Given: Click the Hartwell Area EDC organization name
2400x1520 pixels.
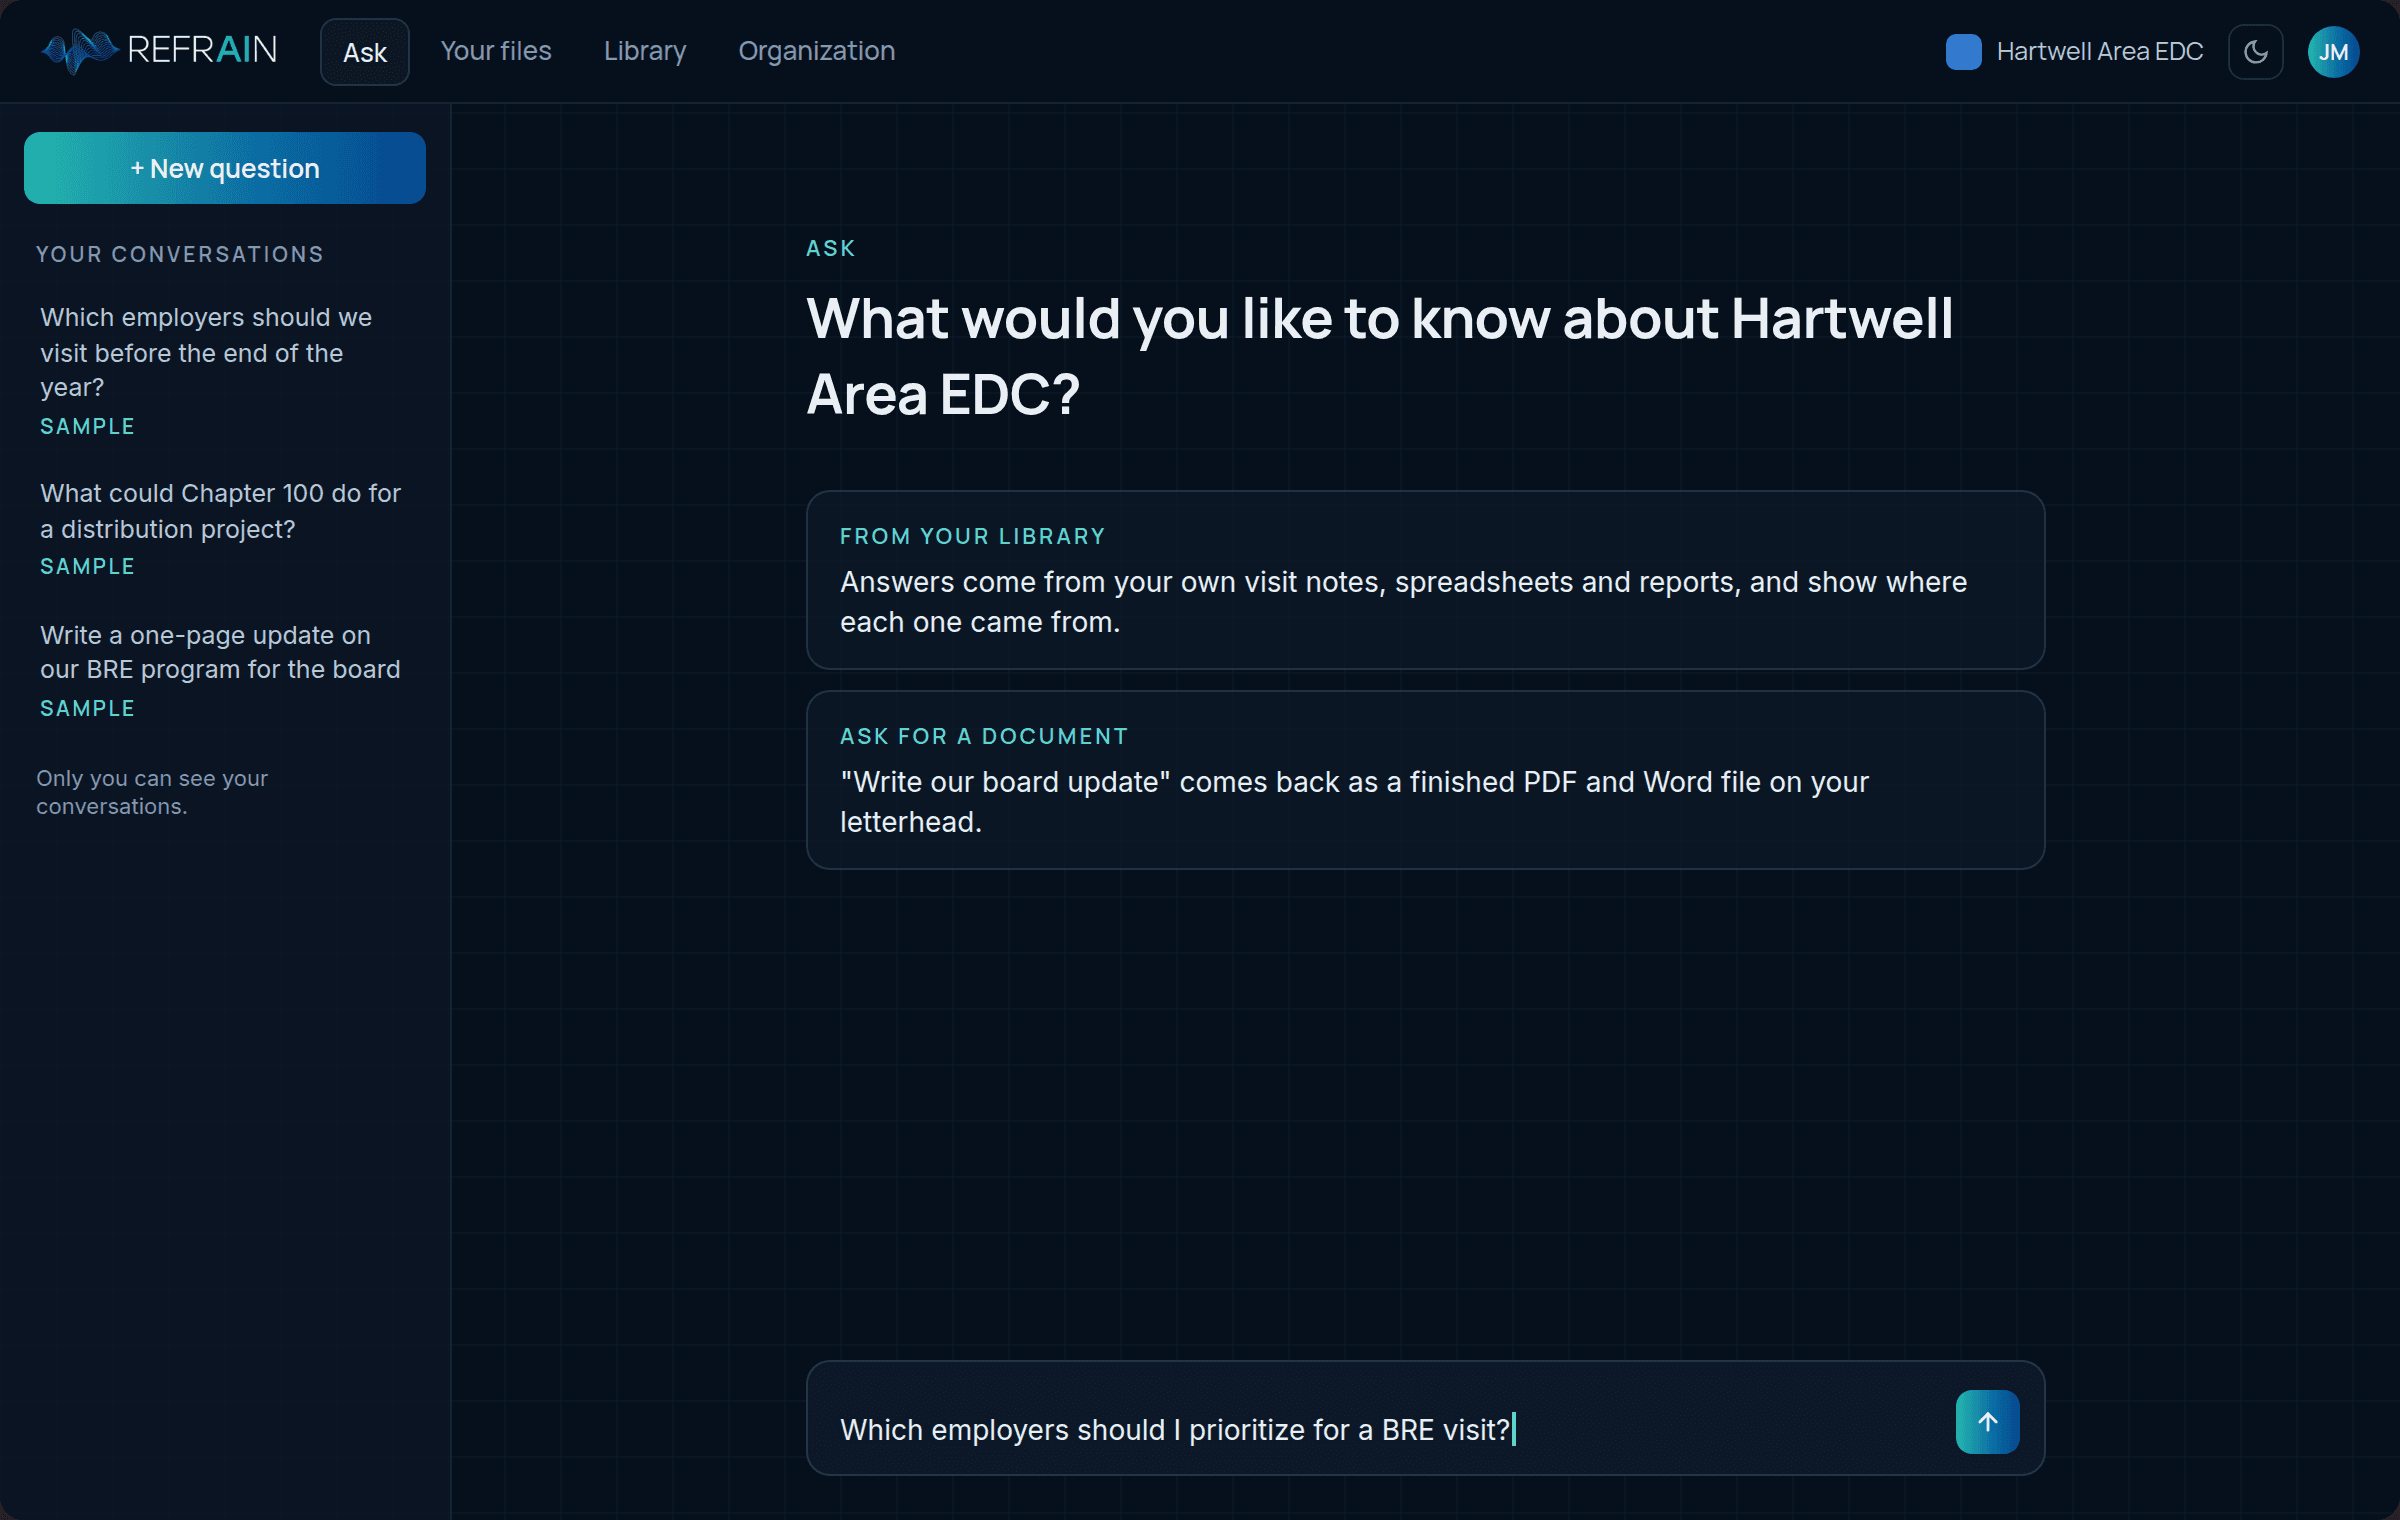Looking at the screenshot, I should point(2099,52).
